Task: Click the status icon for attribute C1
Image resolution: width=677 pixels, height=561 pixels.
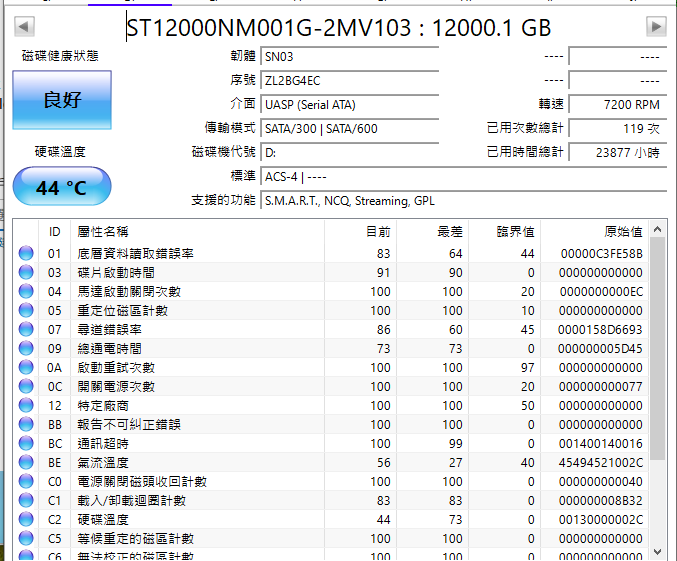Action: point(26,500)
